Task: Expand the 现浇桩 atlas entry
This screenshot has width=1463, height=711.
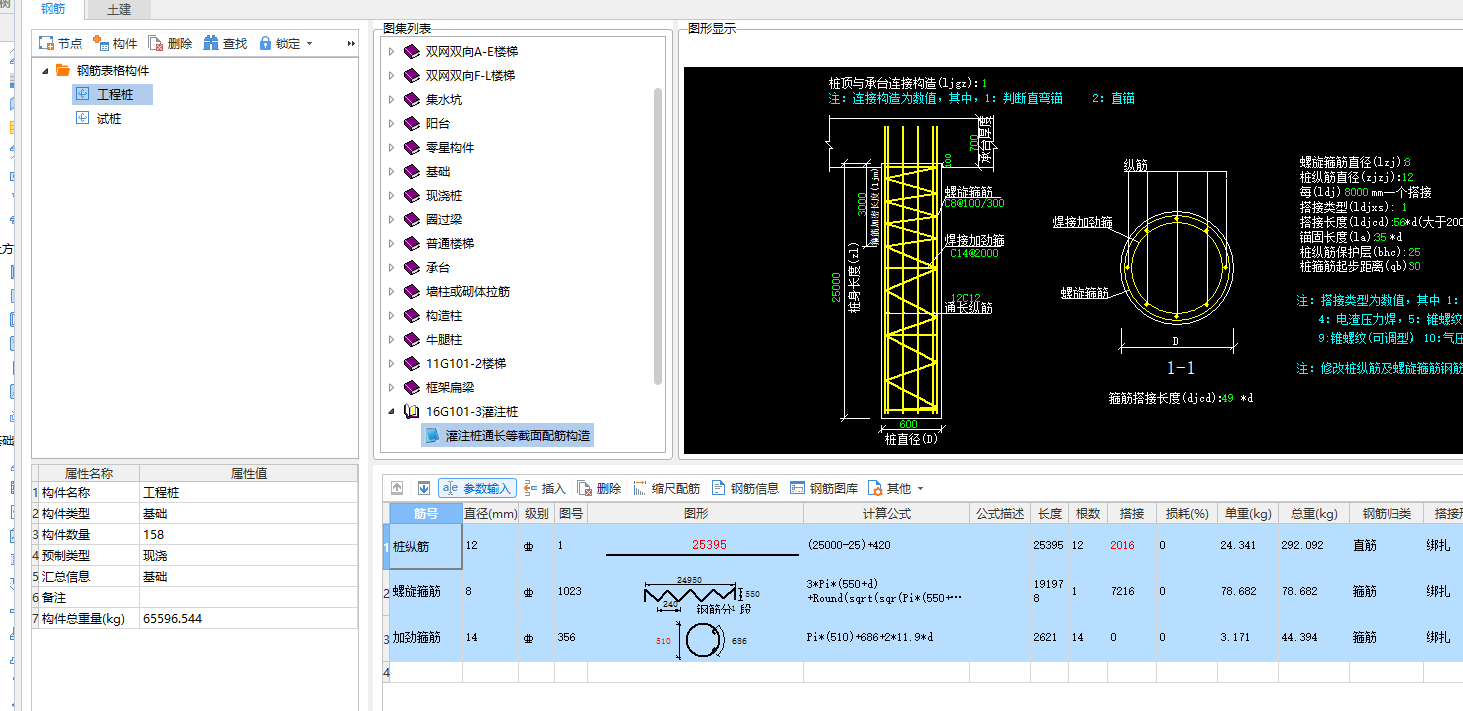Action: (392, 196)
